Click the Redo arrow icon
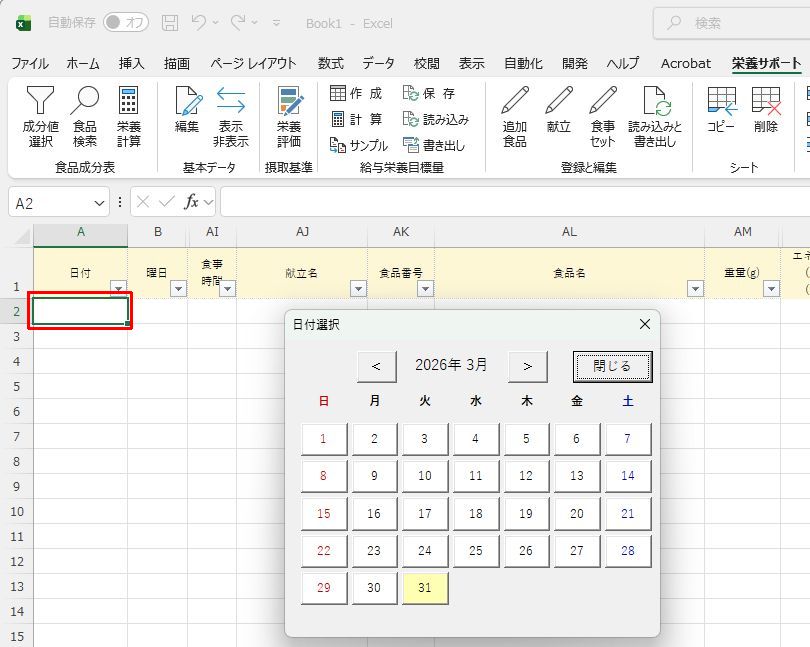Screen dimensions: 810x647 (x=238, y=22)
